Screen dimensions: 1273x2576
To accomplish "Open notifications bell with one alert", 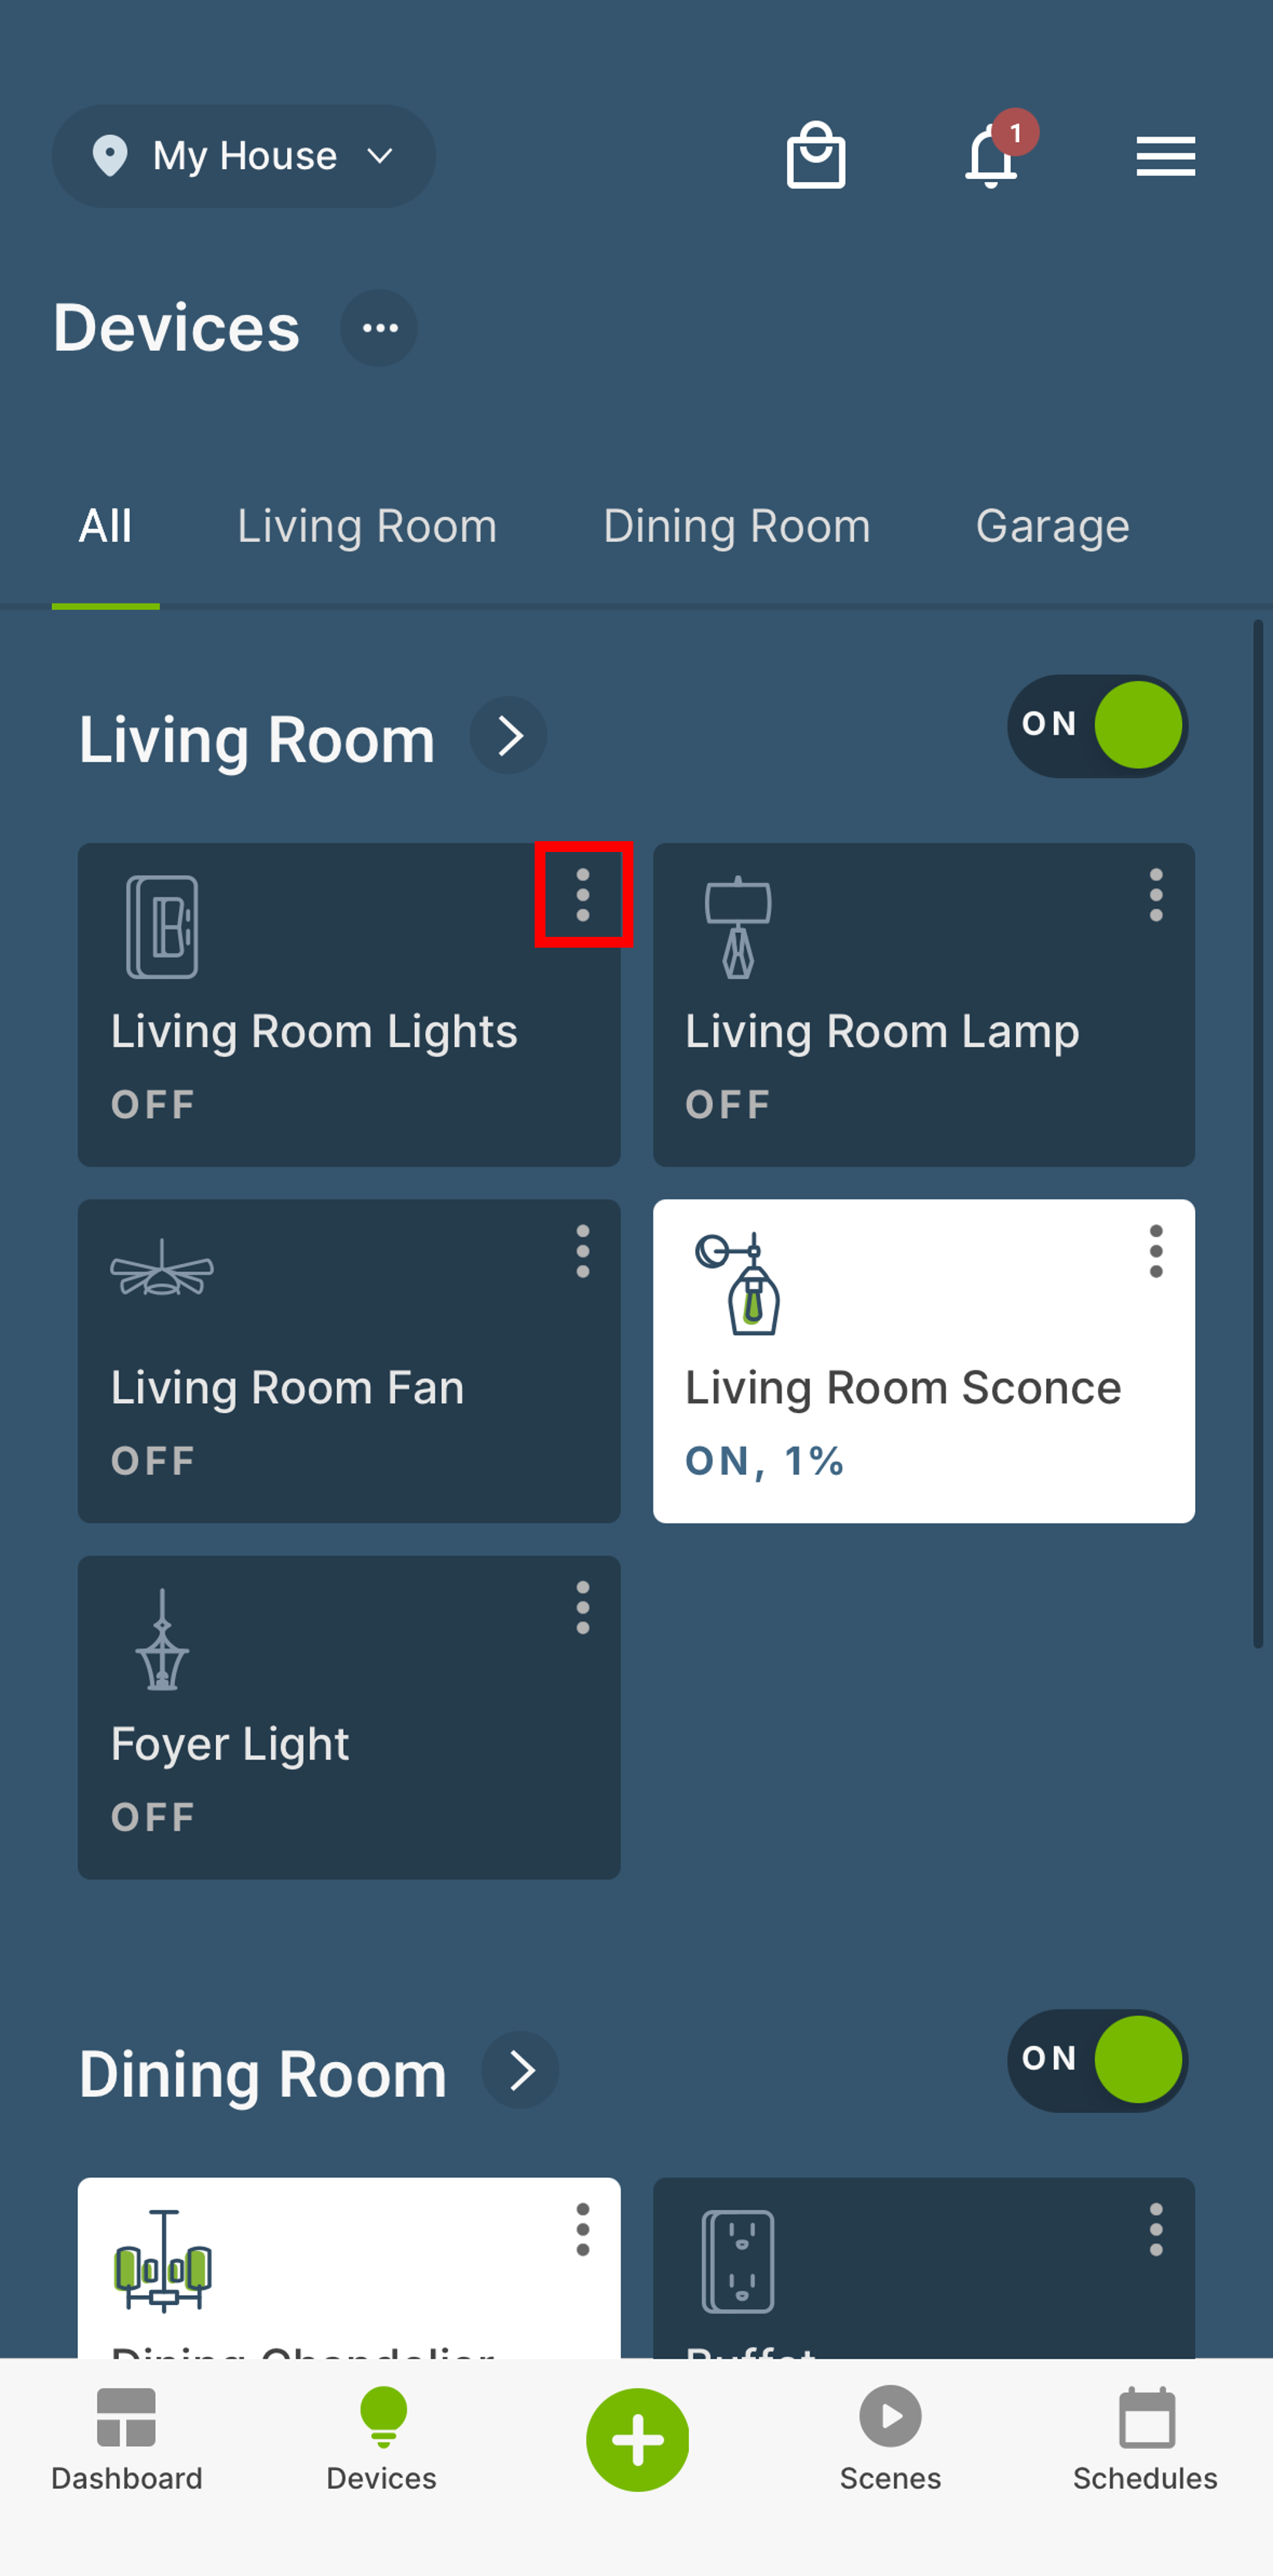I will pyautogui.click(x=994, y=153).
